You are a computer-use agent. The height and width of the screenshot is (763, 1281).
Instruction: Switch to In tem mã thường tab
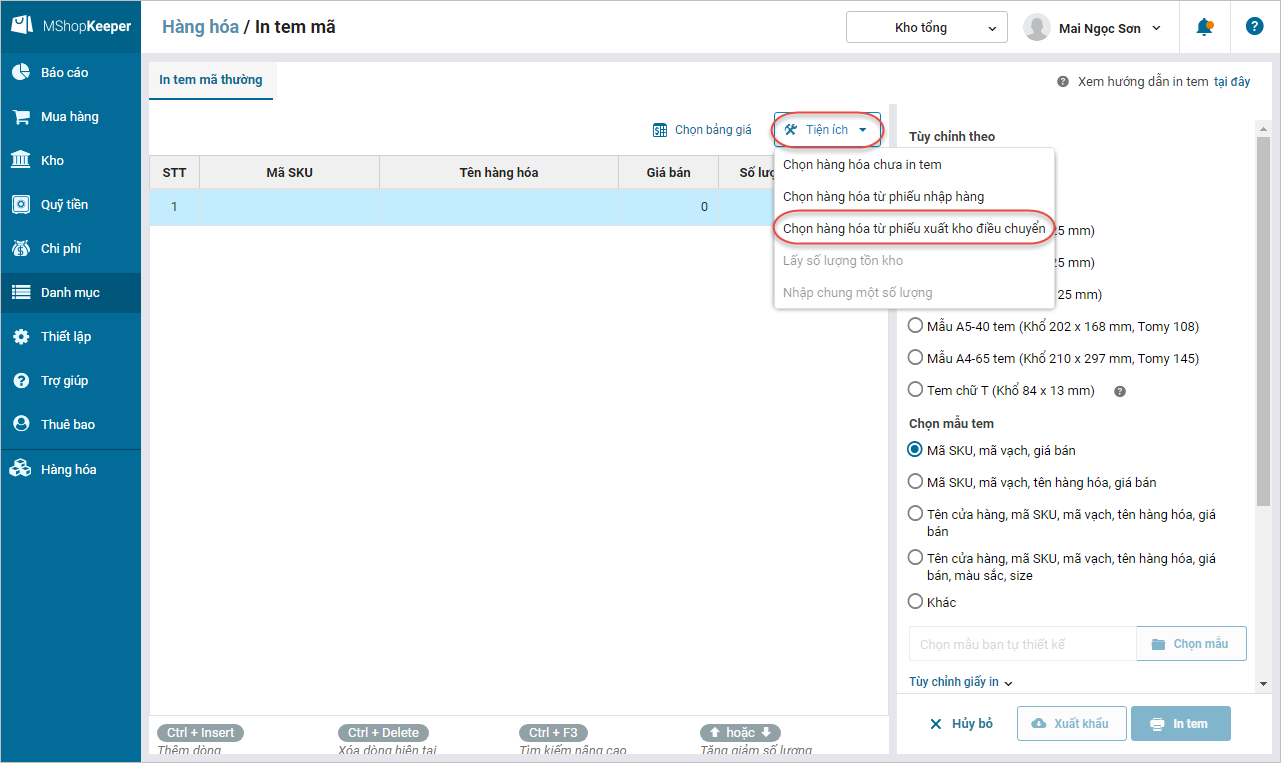[211, 80]
